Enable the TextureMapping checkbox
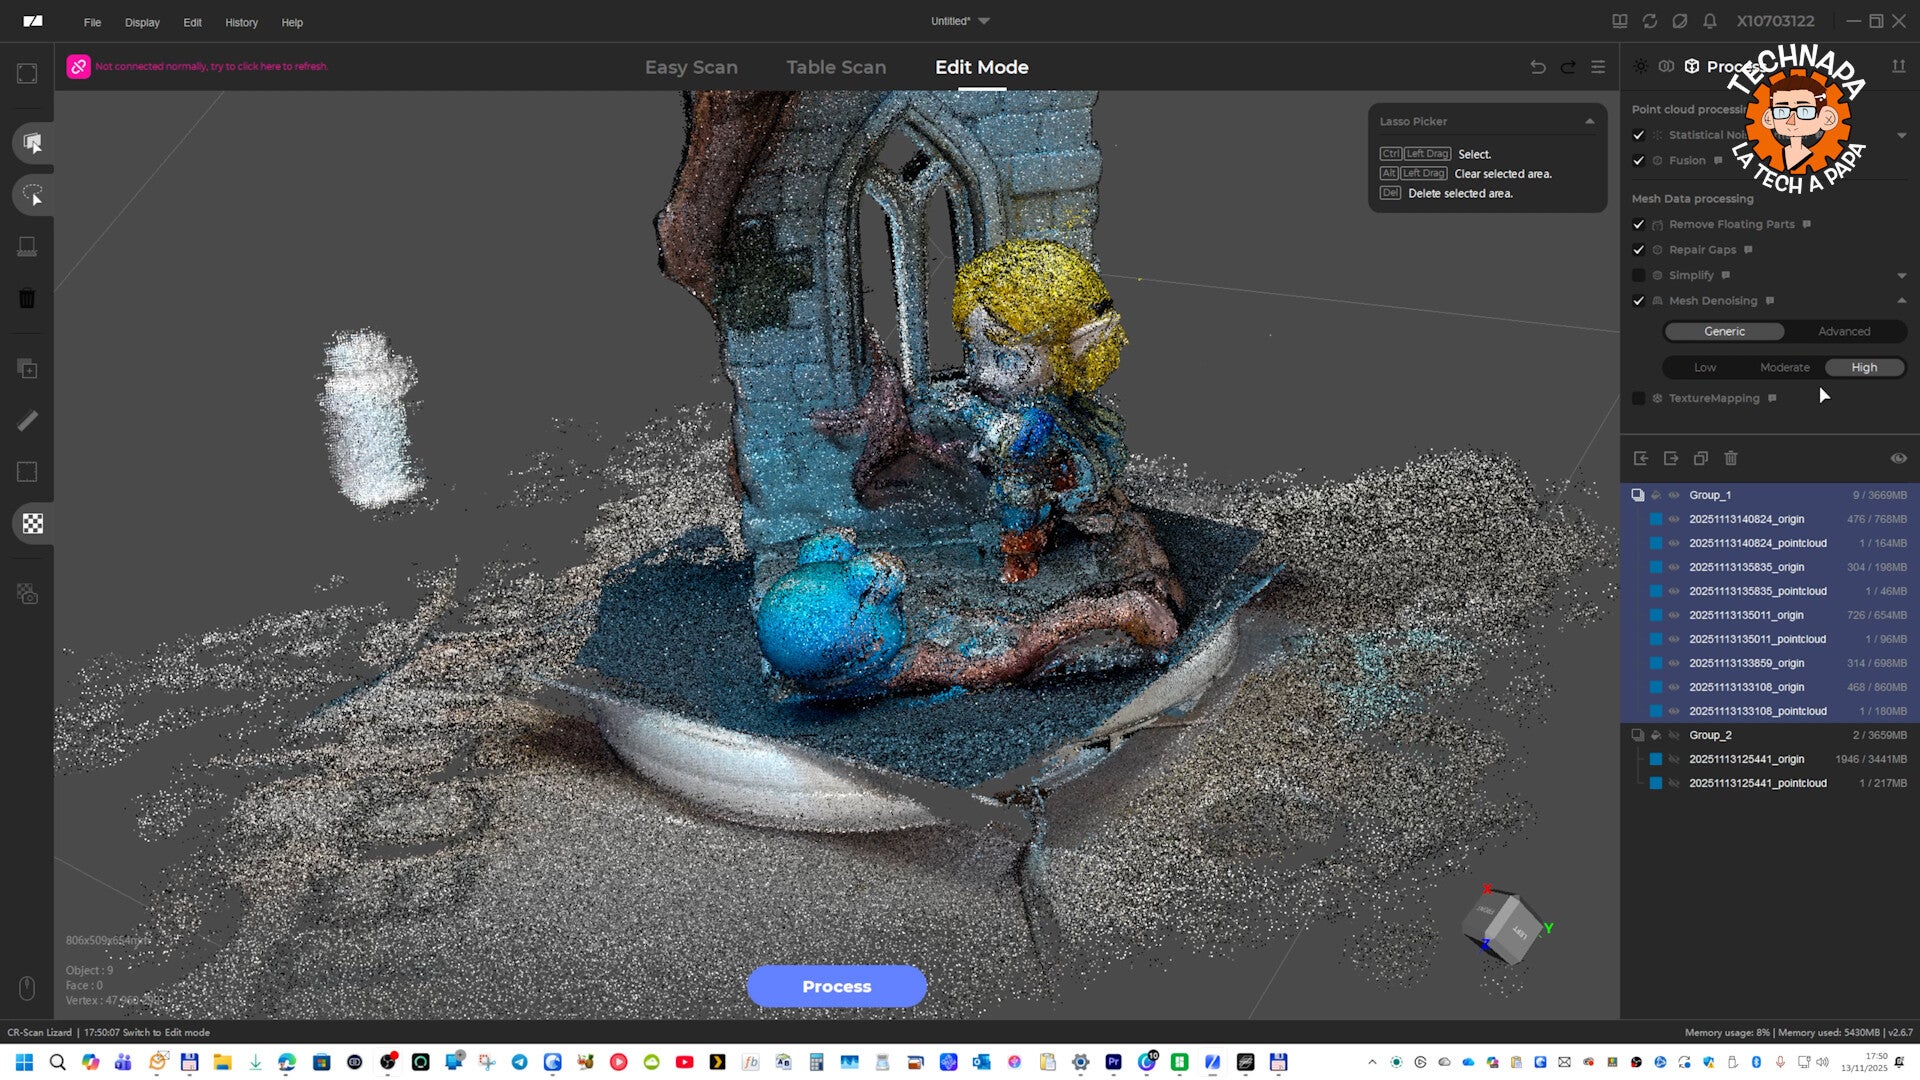The image size is (1920, 1080). point(1638,398)
